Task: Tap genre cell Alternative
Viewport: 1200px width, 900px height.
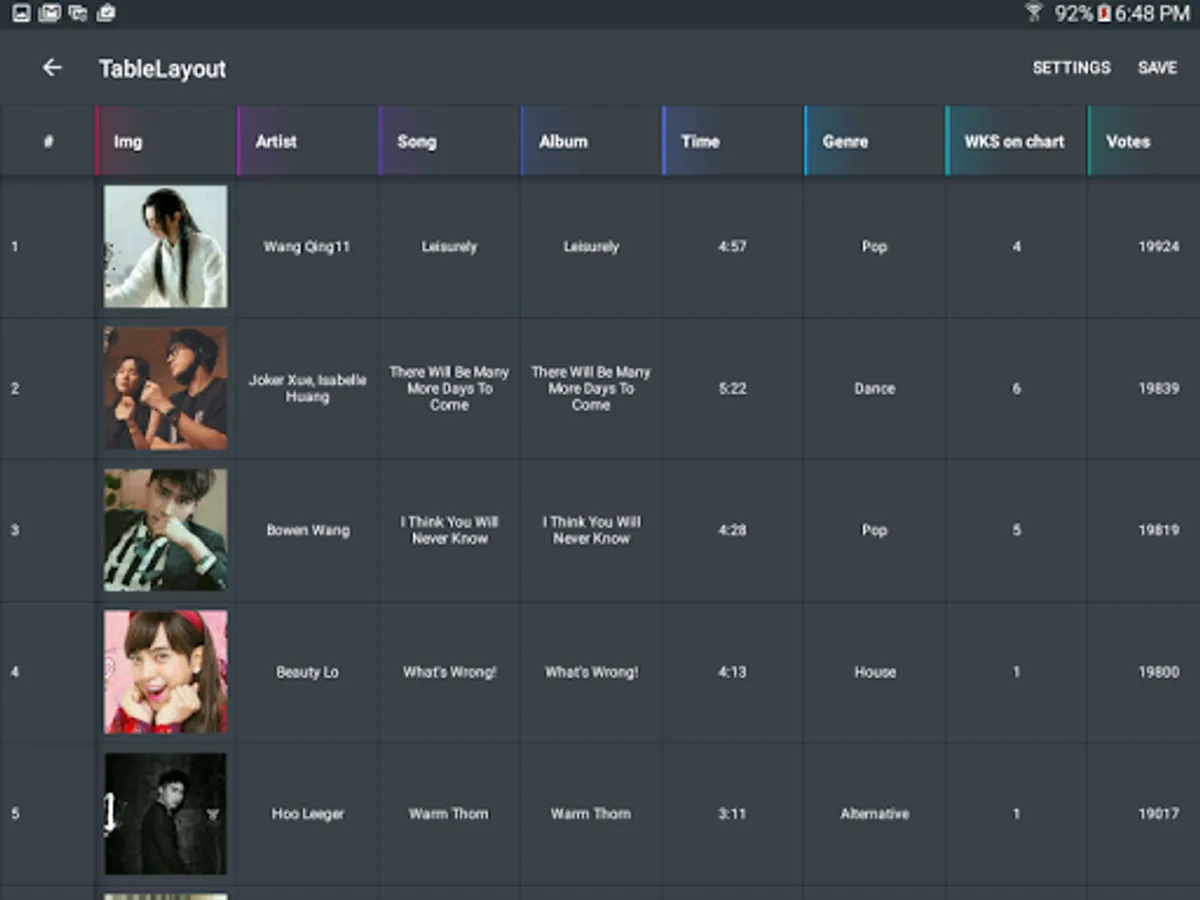Action: (x=875, y=814)
